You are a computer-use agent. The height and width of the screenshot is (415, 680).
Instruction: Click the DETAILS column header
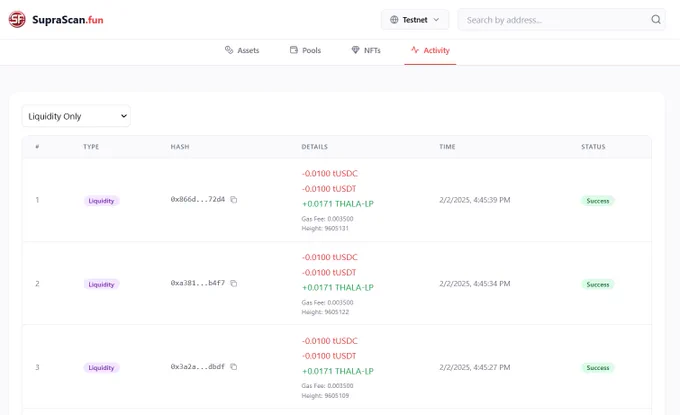click(x=314, y=147)
